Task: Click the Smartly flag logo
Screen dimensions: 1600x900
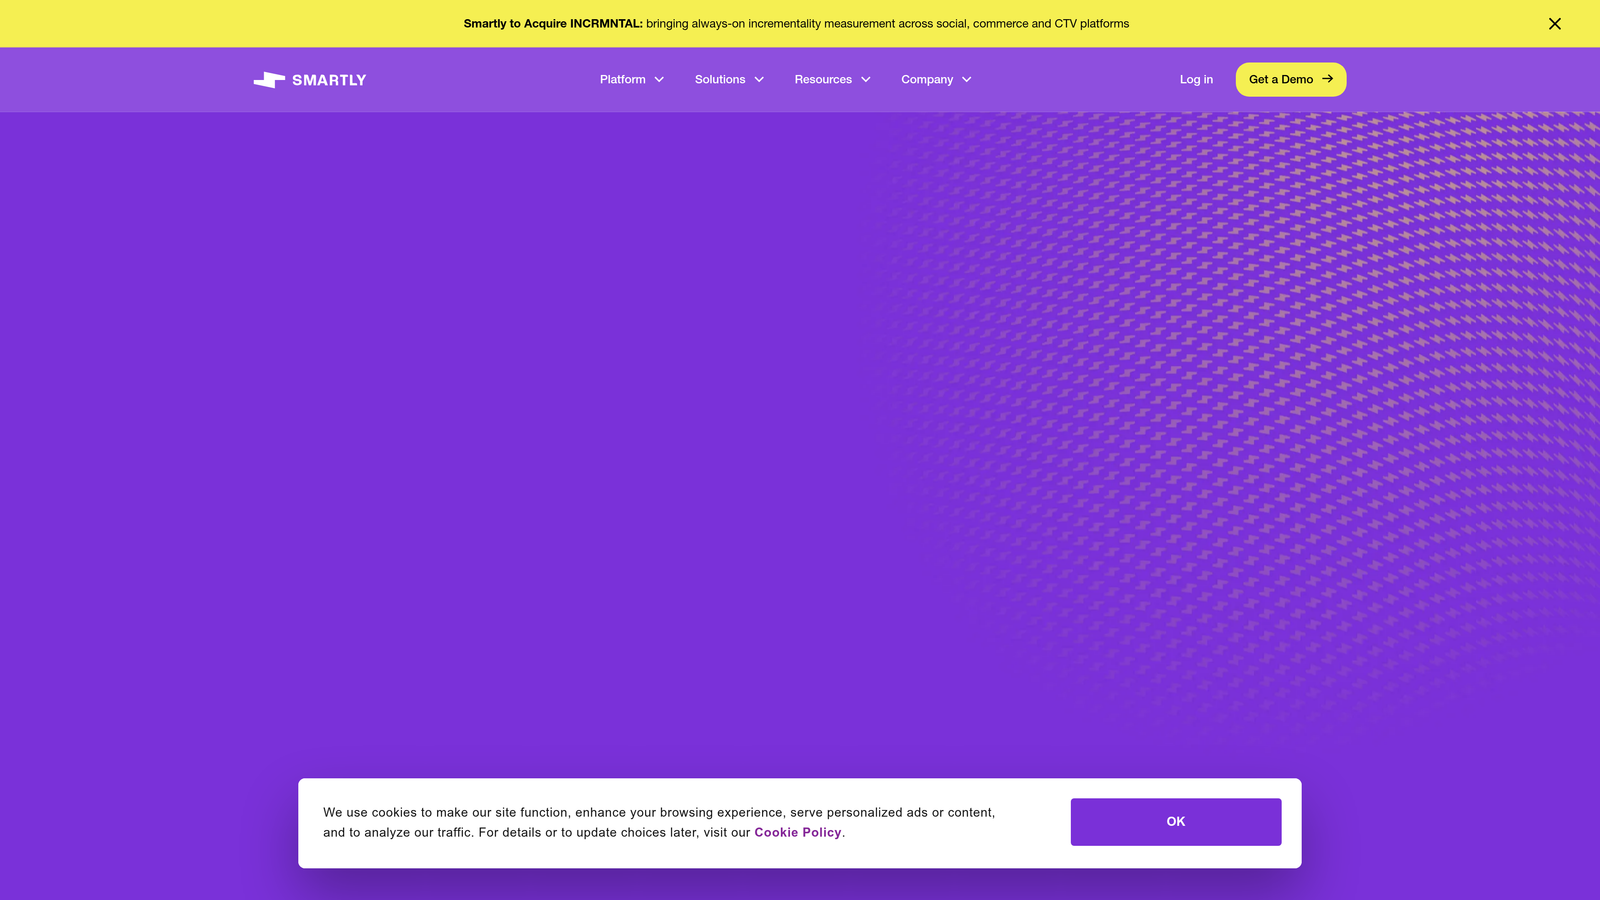Action: coord(268,79)
